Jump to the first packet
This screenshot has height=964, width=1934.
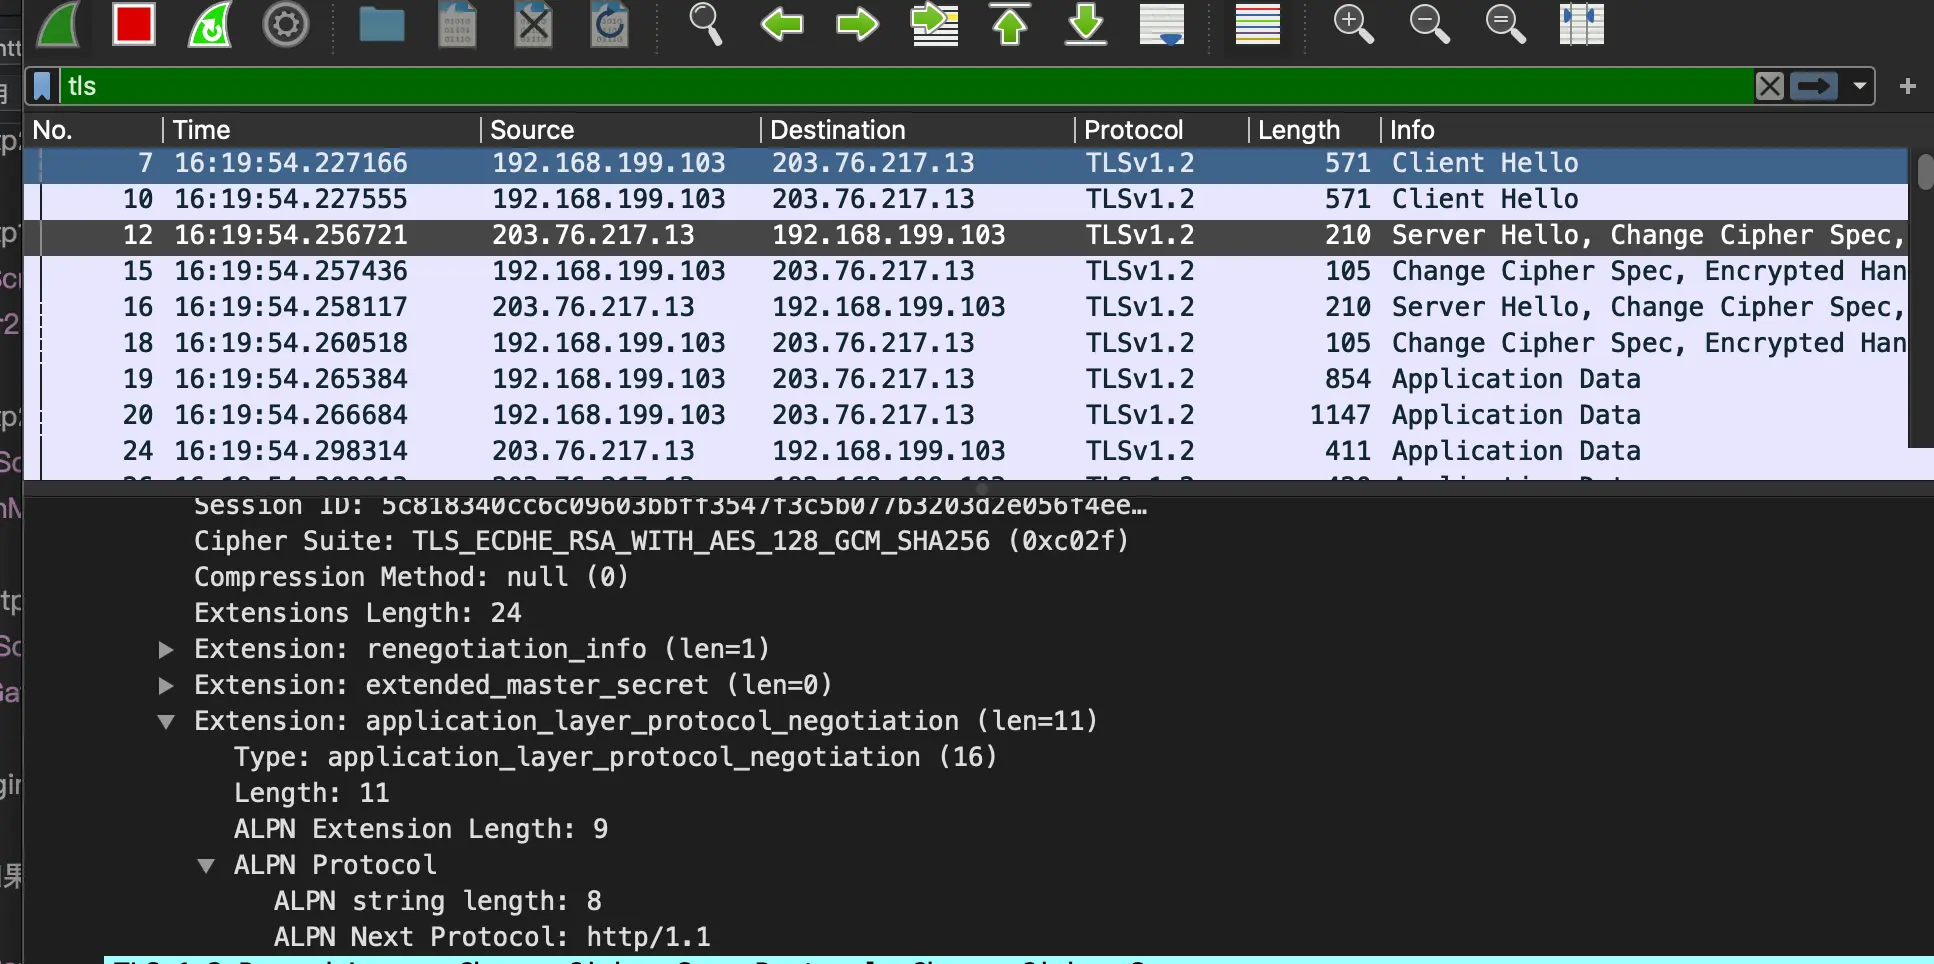click(1010, 24)
